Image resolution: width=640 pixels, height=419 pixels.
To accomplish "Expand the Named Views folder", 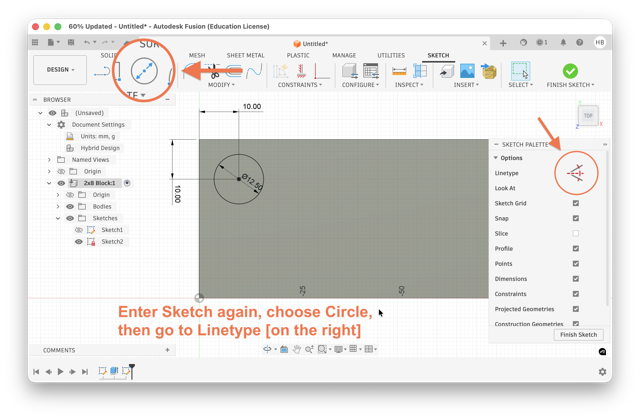I will 49,160.
